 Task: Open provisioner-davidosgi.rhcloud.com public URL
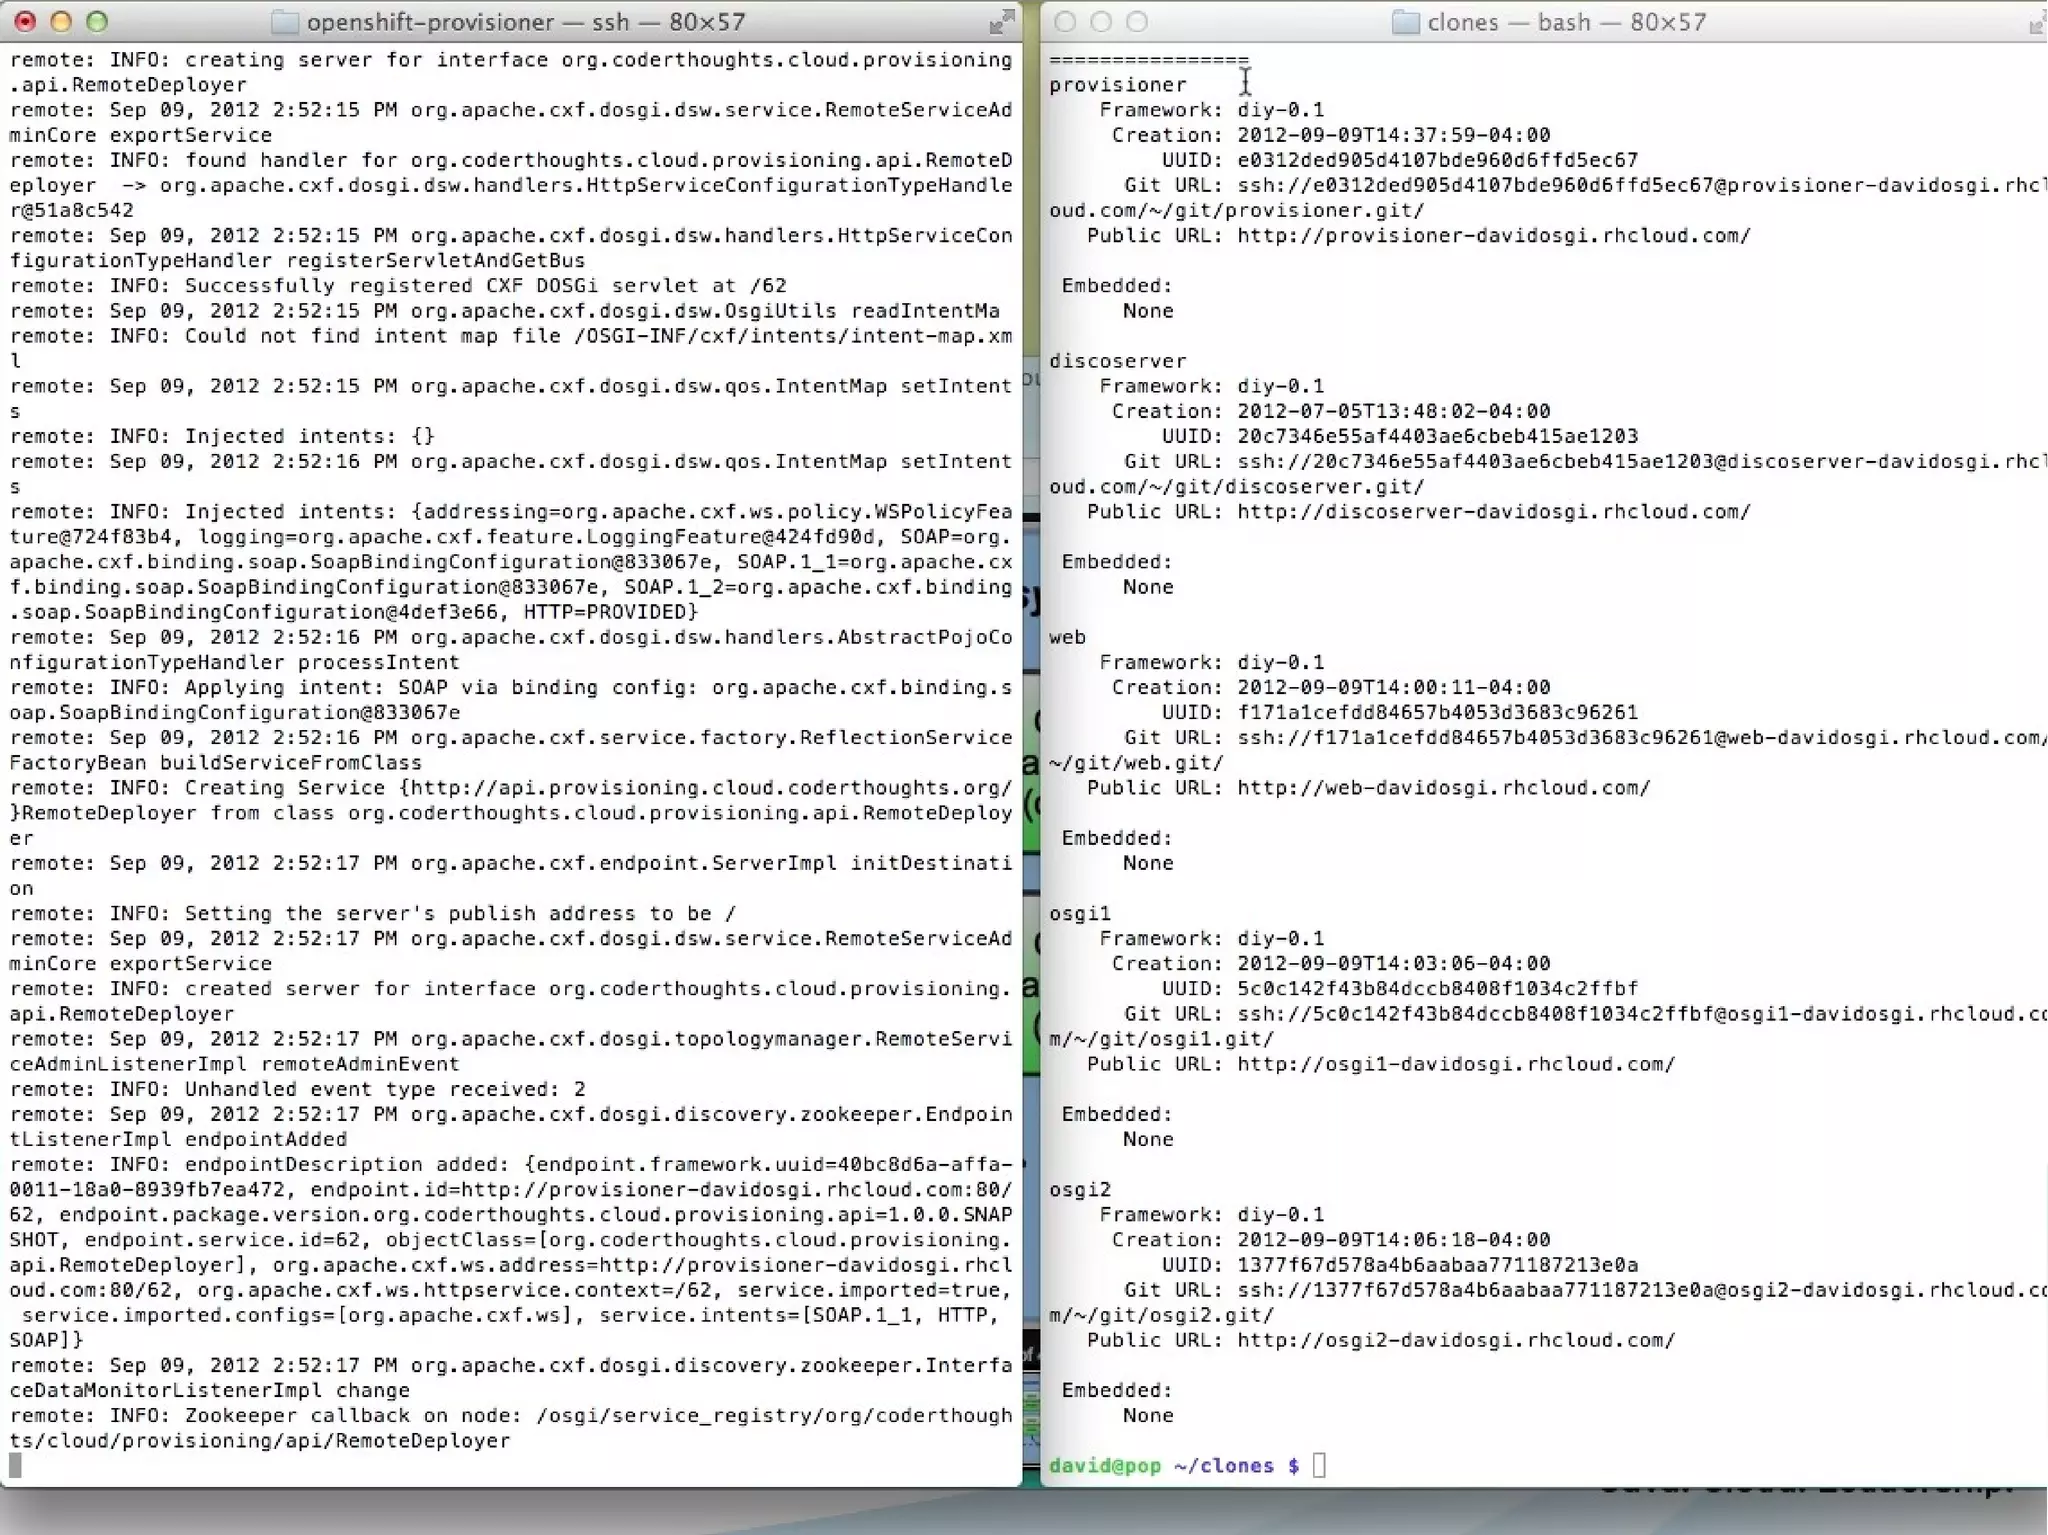[1493, 236]
